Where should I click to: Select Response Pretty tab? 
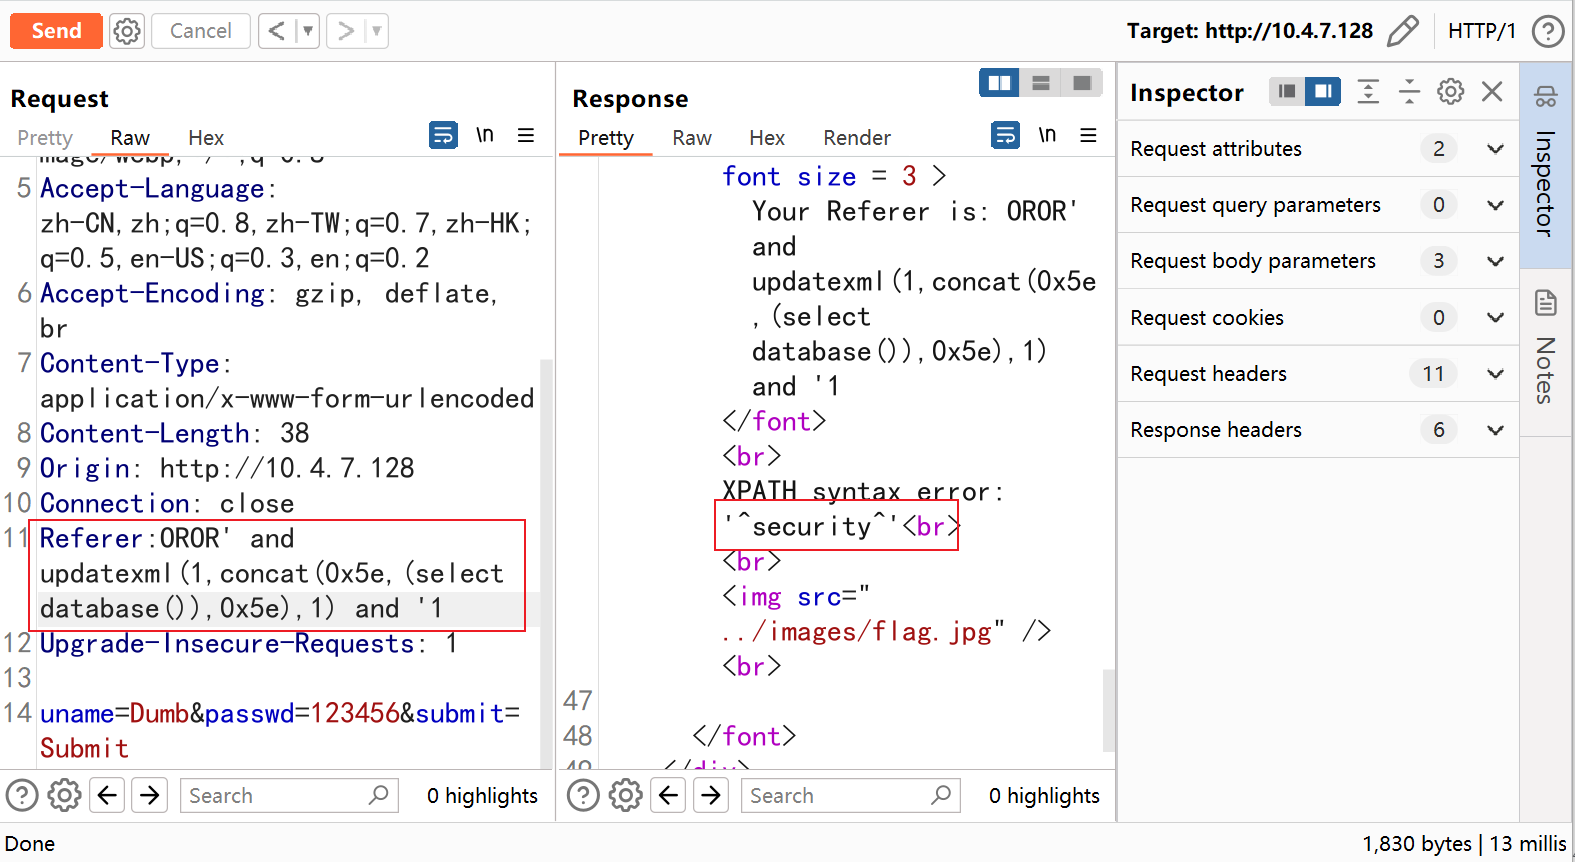[606, 138]
